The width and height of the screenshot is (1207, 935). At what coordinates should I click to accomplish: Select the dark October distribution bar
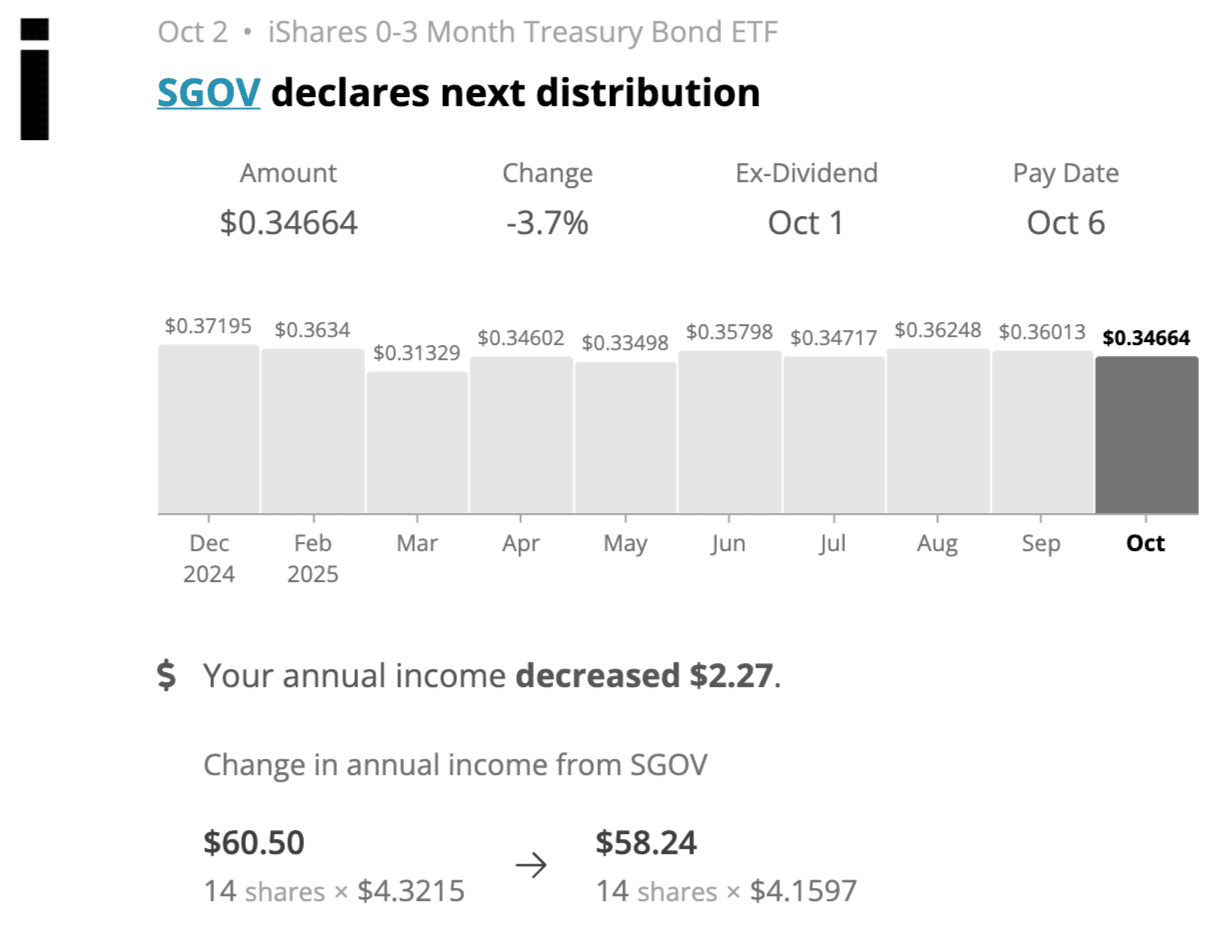pyautogui.click(x=1146, y=435)
